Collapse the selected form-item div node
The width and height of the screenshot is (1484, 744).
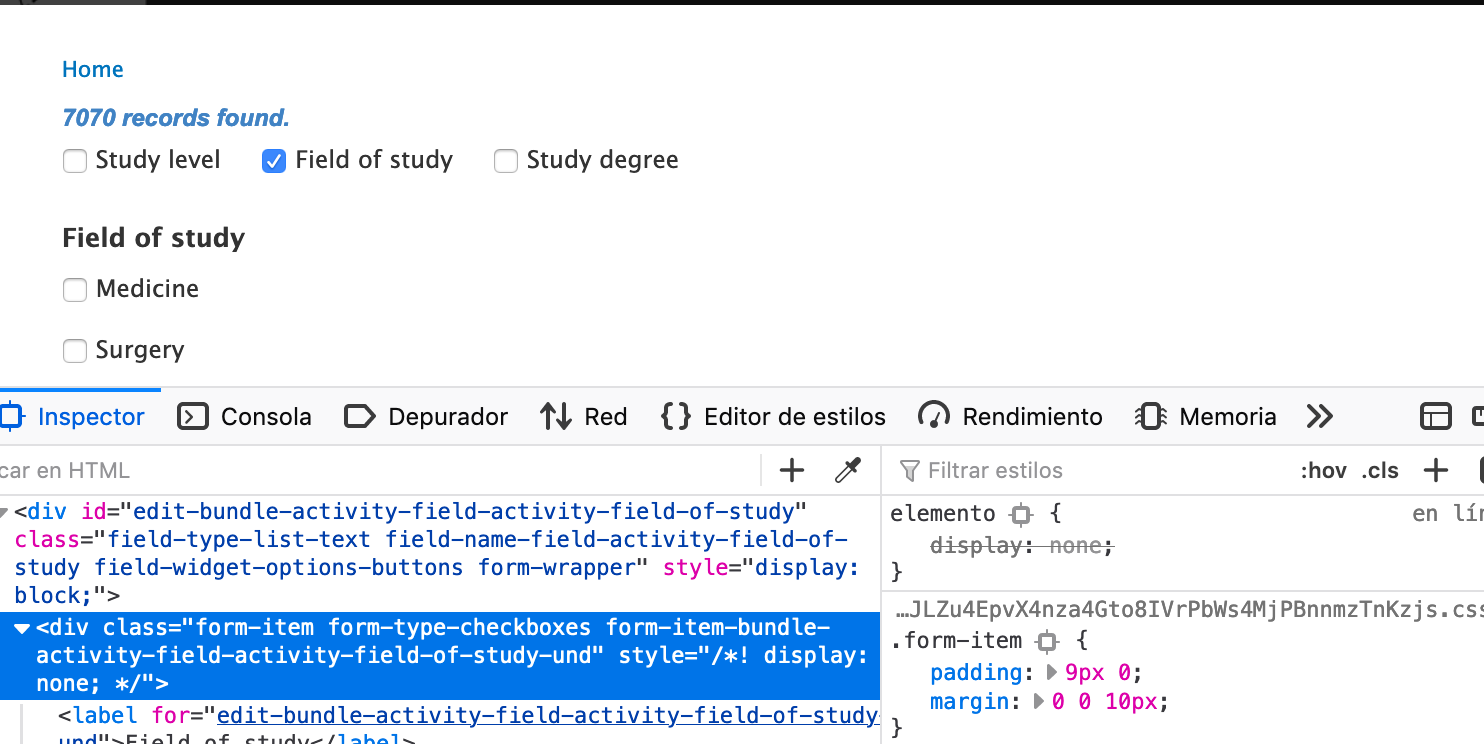coord(22,629)
